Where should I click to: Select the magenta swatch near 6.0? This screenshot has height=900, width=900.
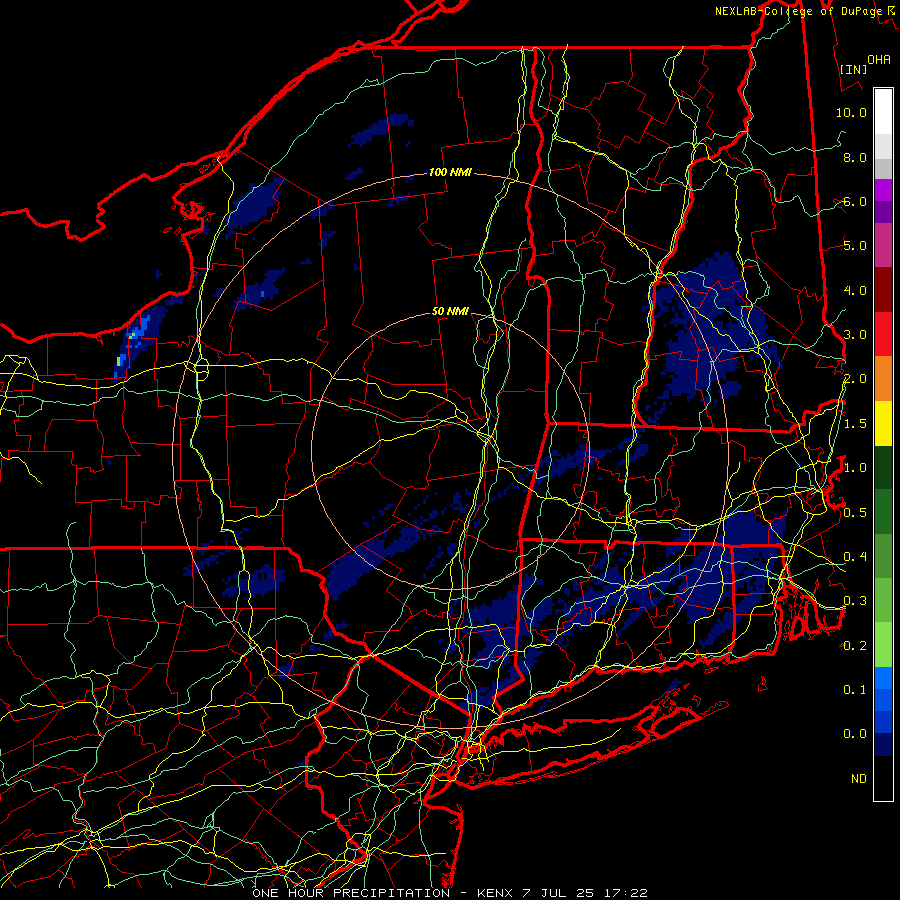[883, 191]
